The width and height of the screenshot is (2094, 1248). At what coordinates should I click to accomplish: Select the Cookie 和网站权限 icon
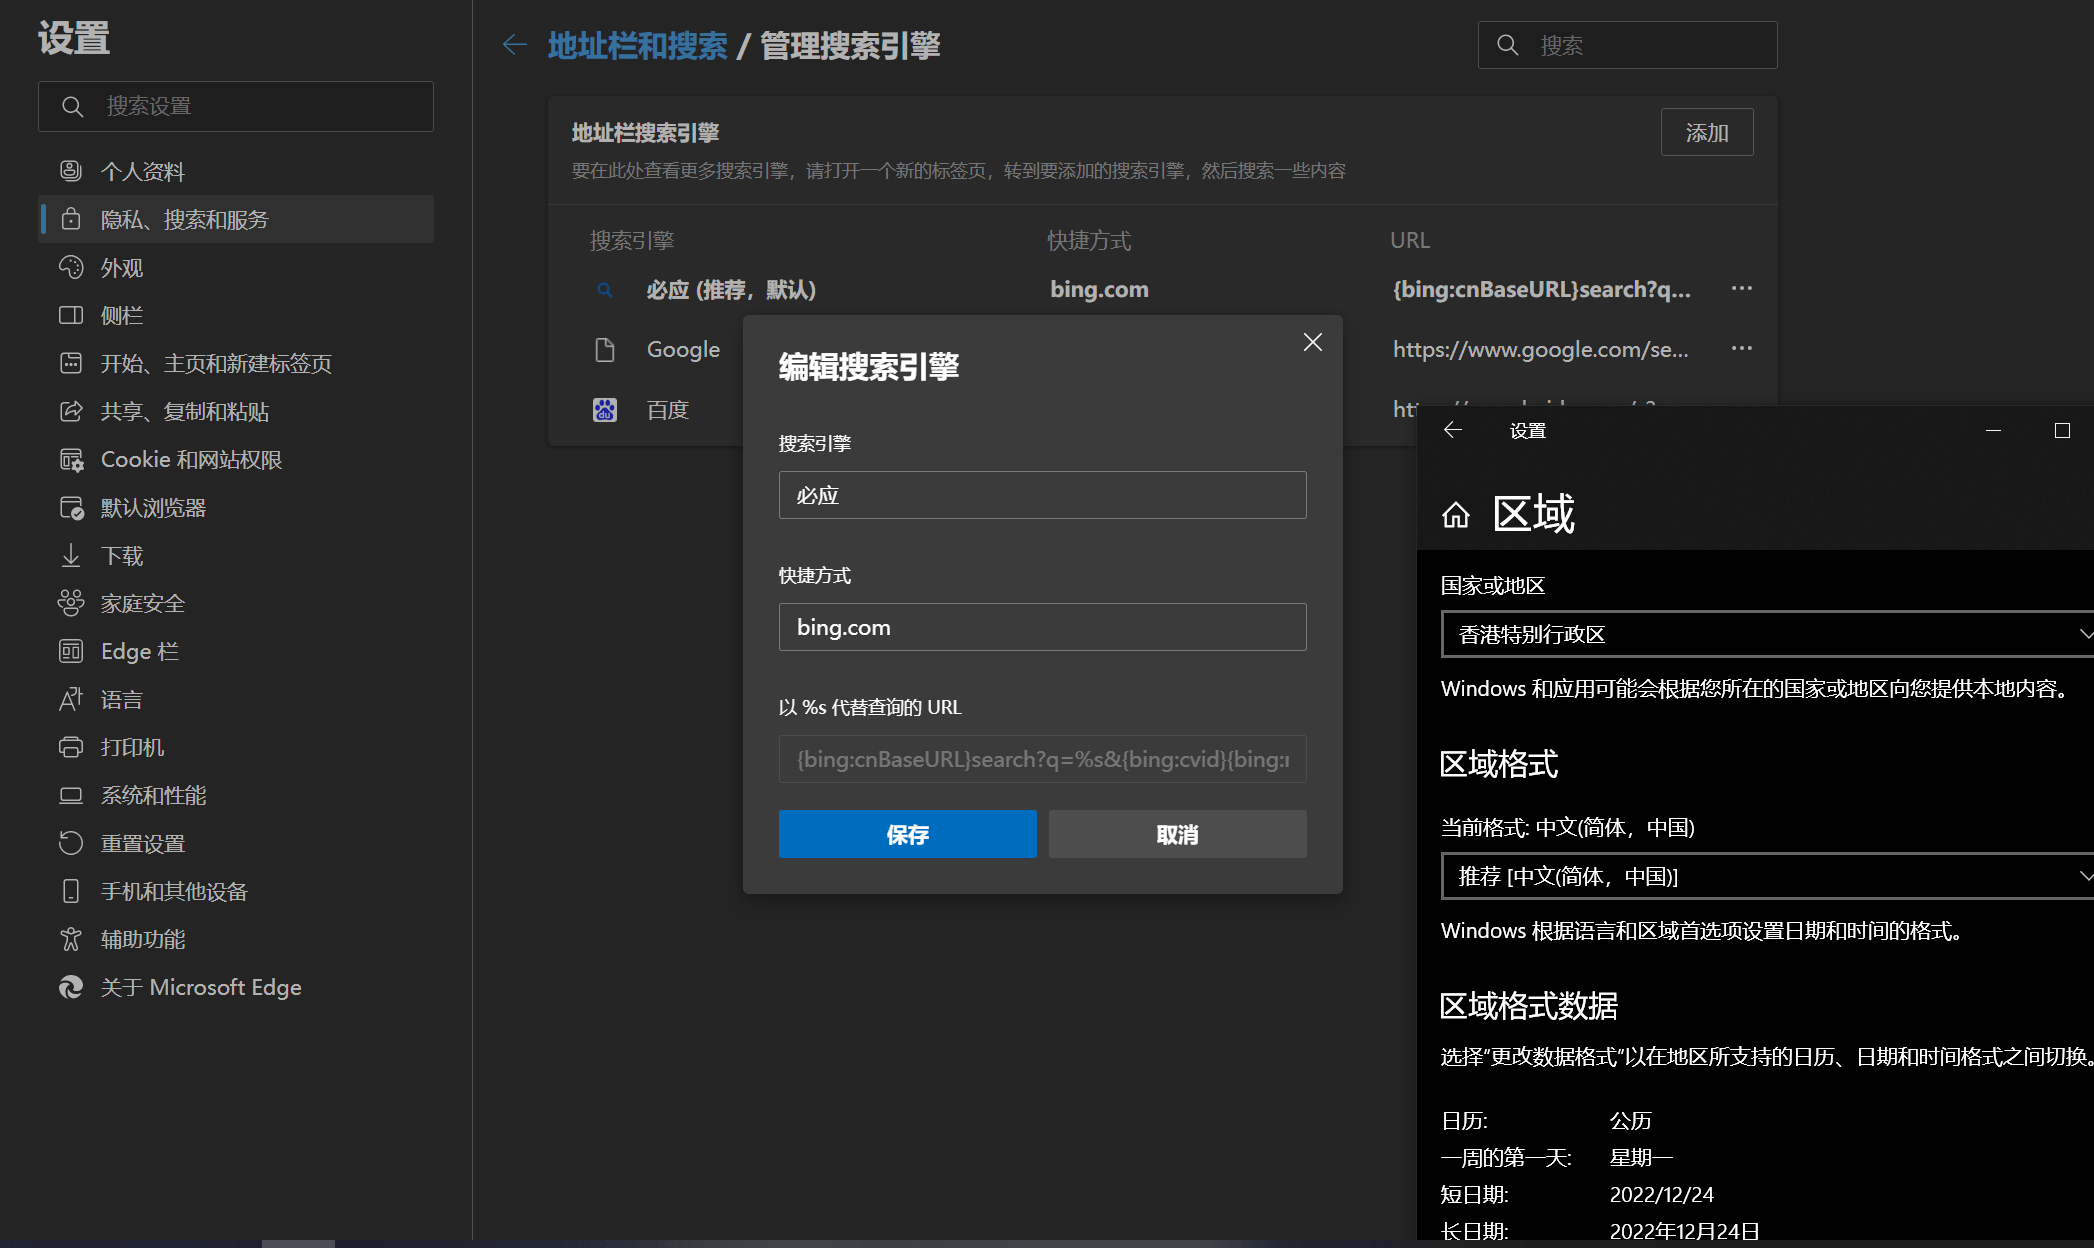click(70, 459)
